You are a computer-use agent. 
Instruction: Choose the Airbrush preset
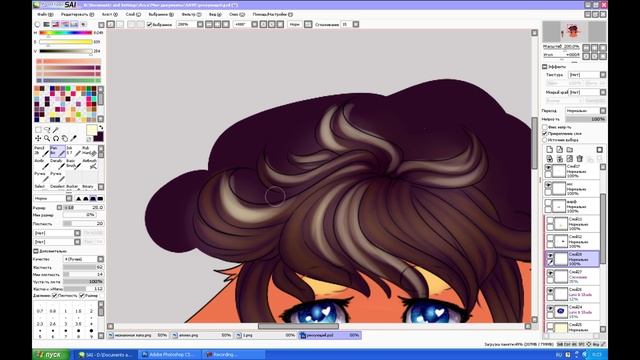pos(89,164)
